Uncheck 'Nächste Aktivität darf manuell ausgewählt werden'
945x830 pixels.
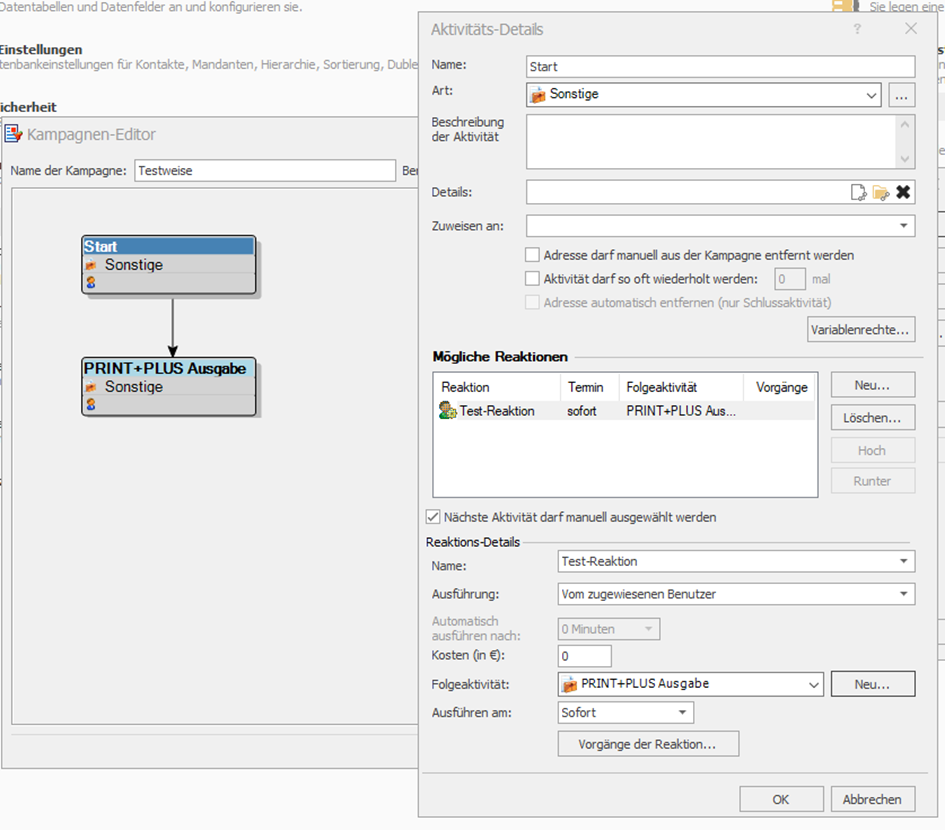click(433, 517)
